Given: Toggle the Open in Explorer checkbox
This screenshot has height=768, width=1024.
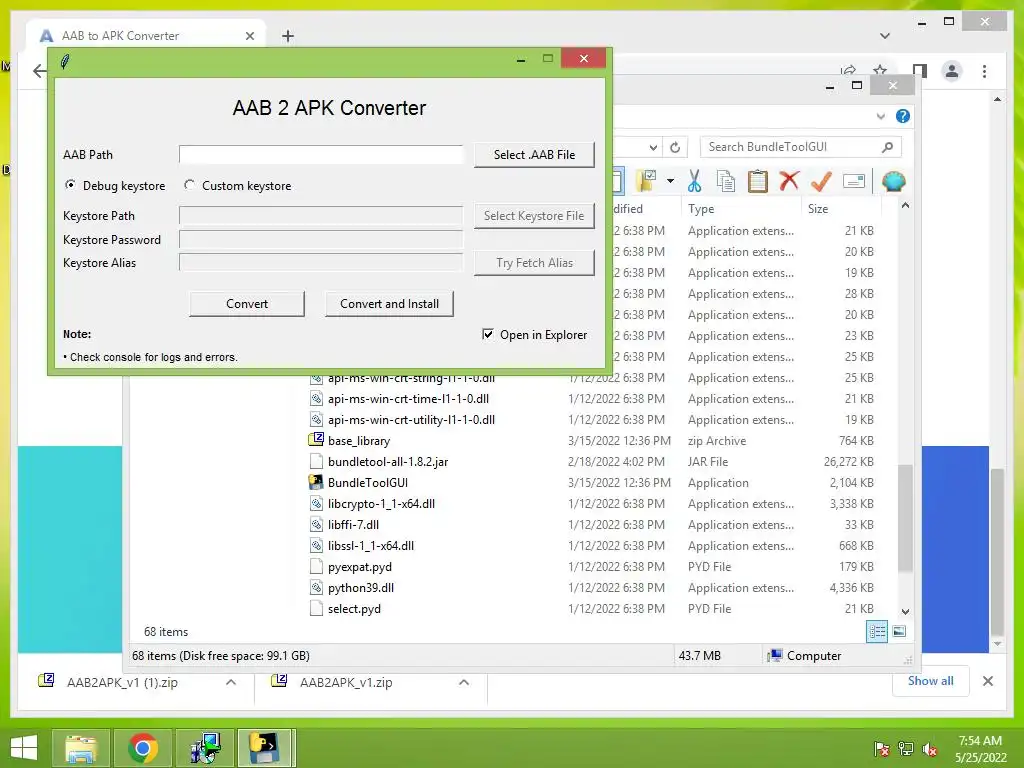Looking at the screenshot, I should point(488,334).
